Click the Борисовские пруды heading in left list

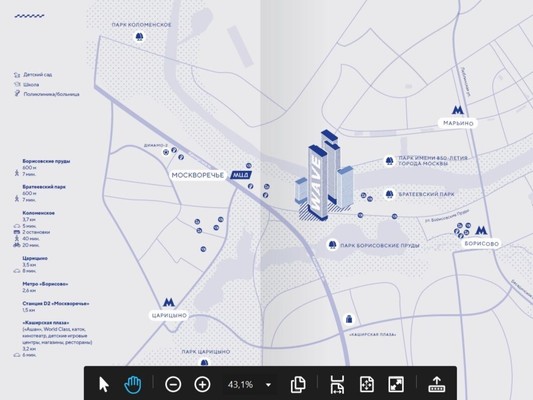point(46,161)
